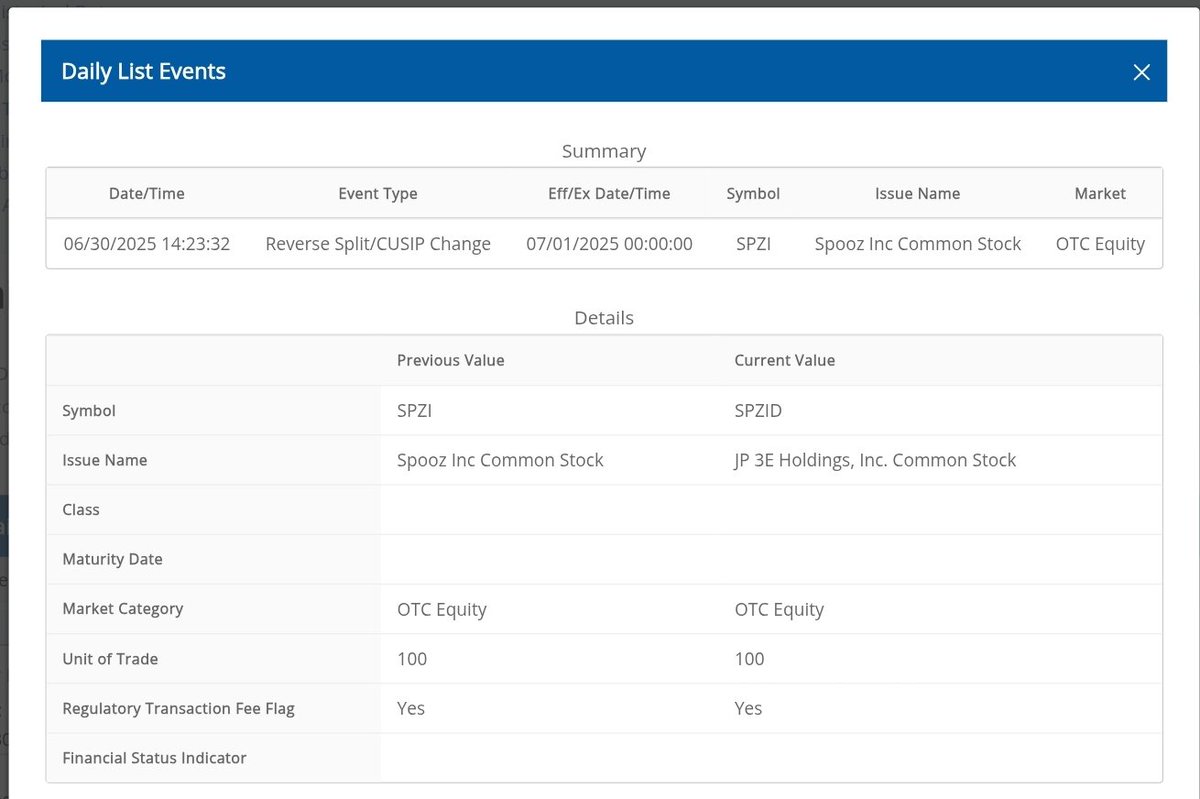Image resolution: width=1200 pixels, height=799 pixels.
Task: Click the Market column header
Action: pos(1100,193)
